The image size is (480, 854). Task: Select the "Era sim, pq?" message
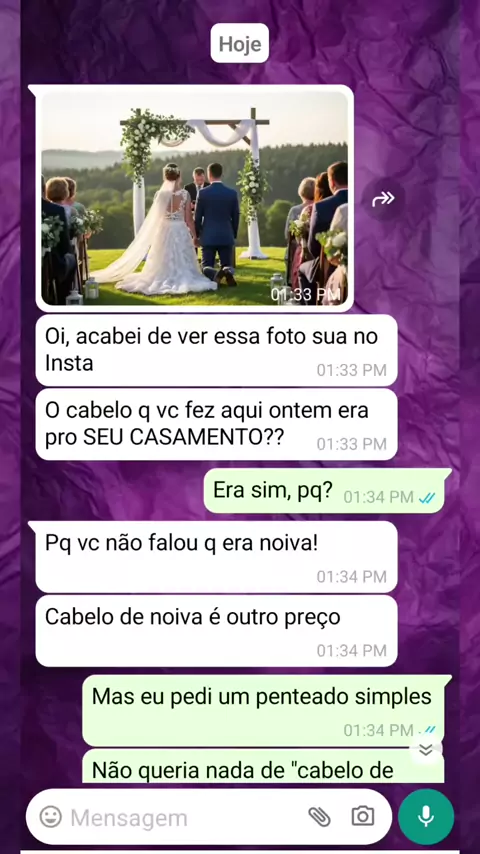[324, 491]
